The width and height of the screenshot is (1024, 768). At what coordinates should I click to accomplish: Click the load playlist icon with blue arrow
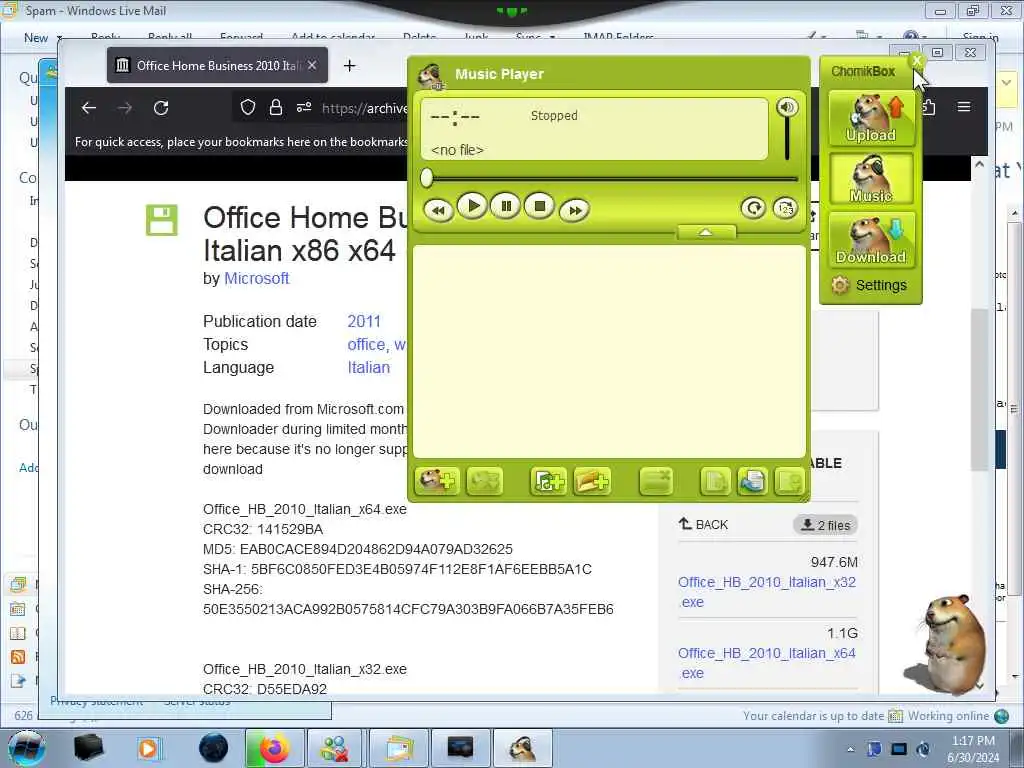[752, 482]
